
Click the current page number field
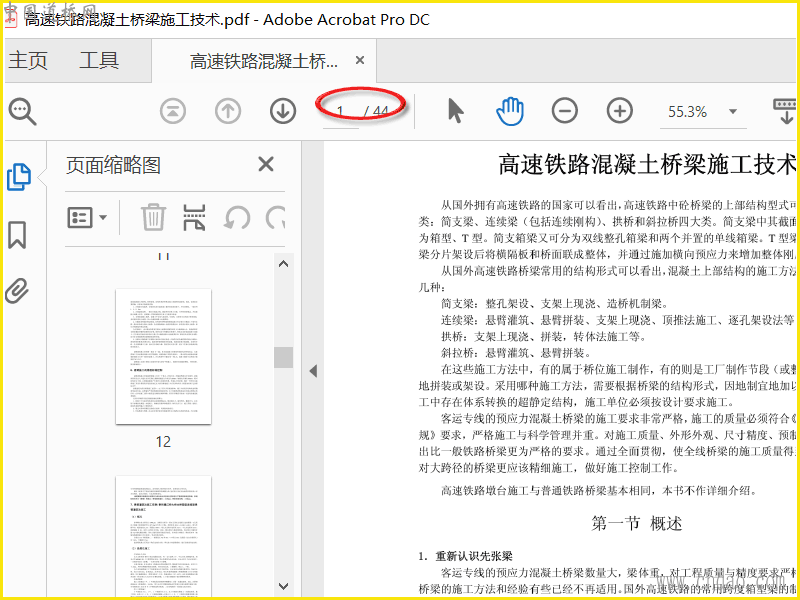pos(340,112)
